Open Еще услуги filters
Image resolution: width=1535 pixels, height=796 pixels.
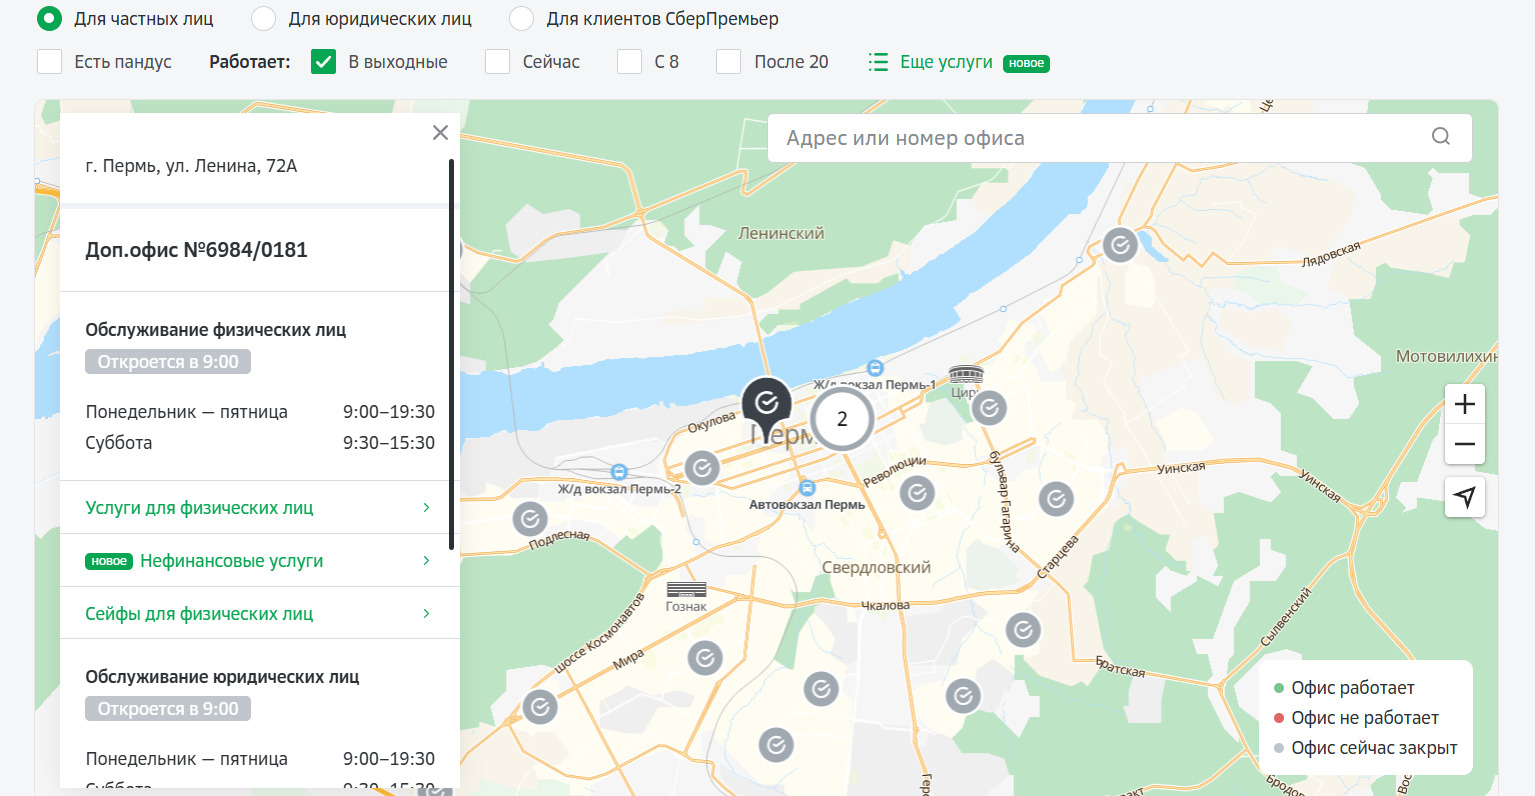[946, 62]
